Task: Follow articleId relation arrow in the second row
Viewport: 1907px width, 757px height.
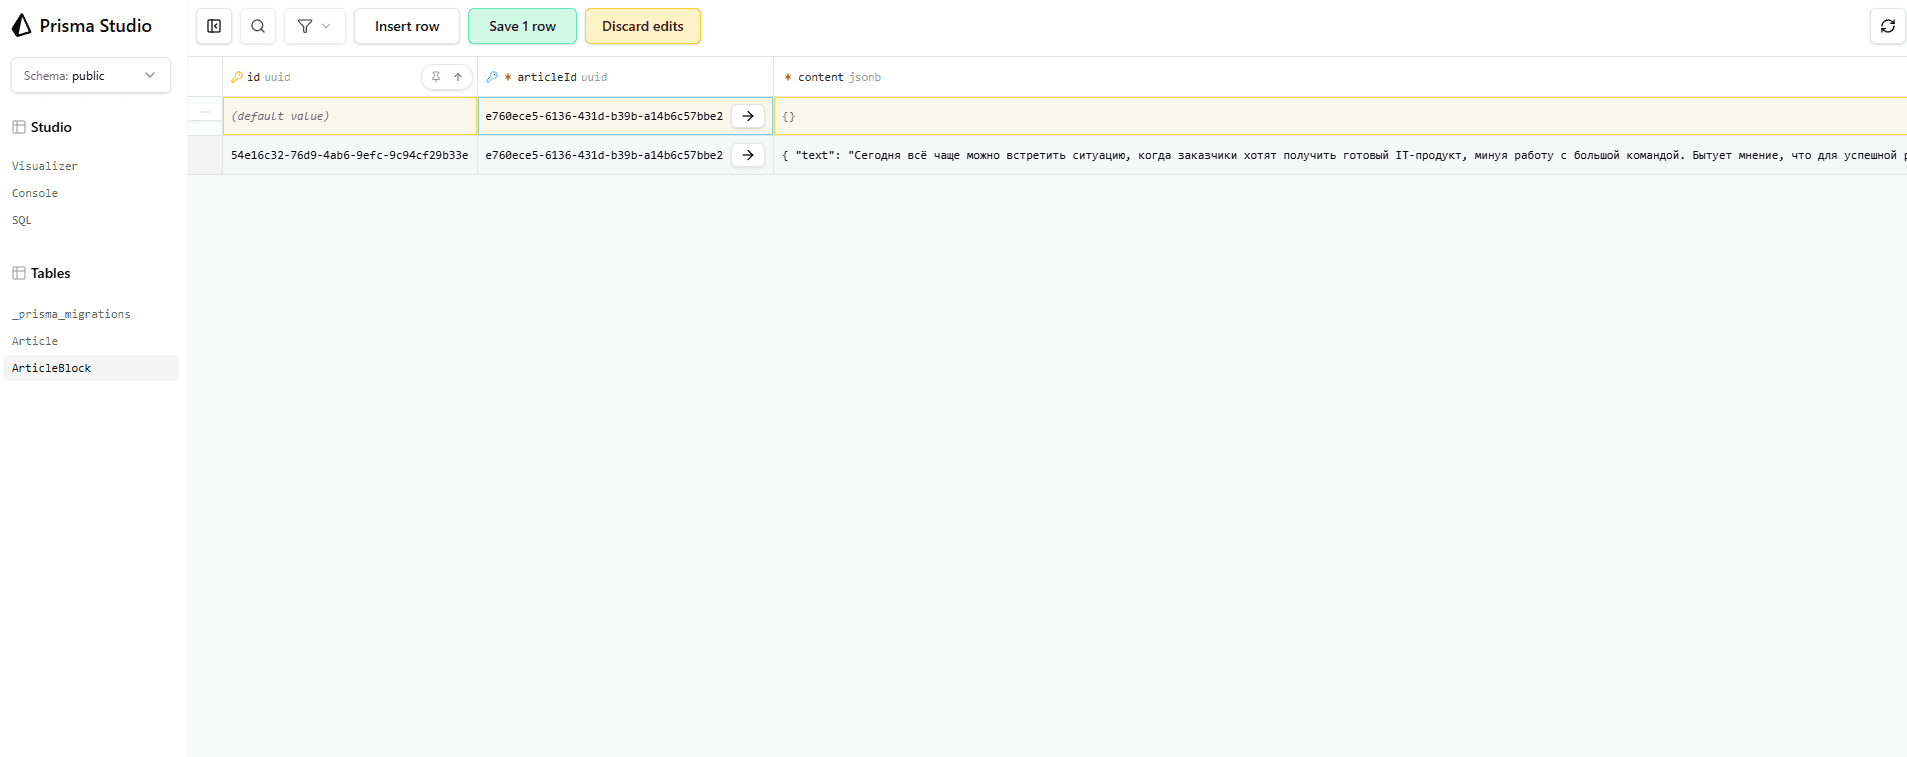Action: click(x=748, y=155)
